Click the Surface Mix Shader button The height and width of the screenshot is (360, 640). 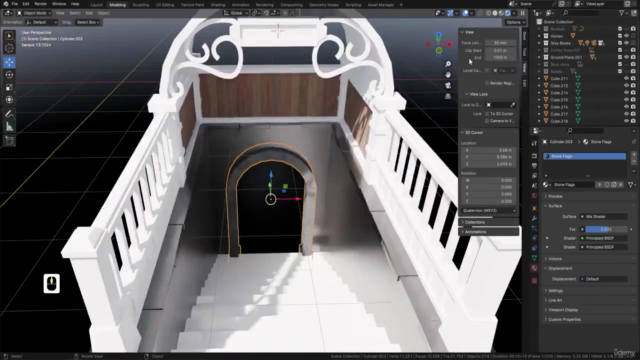pyautogui.click(x=604, y=217)
